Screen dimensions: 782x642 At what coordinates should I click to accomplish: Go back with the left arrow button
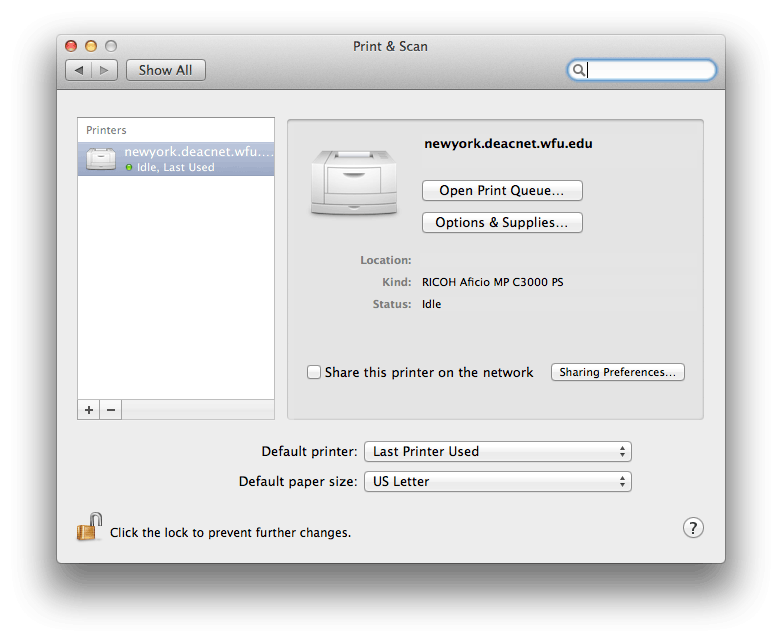(x=79, y=70)
